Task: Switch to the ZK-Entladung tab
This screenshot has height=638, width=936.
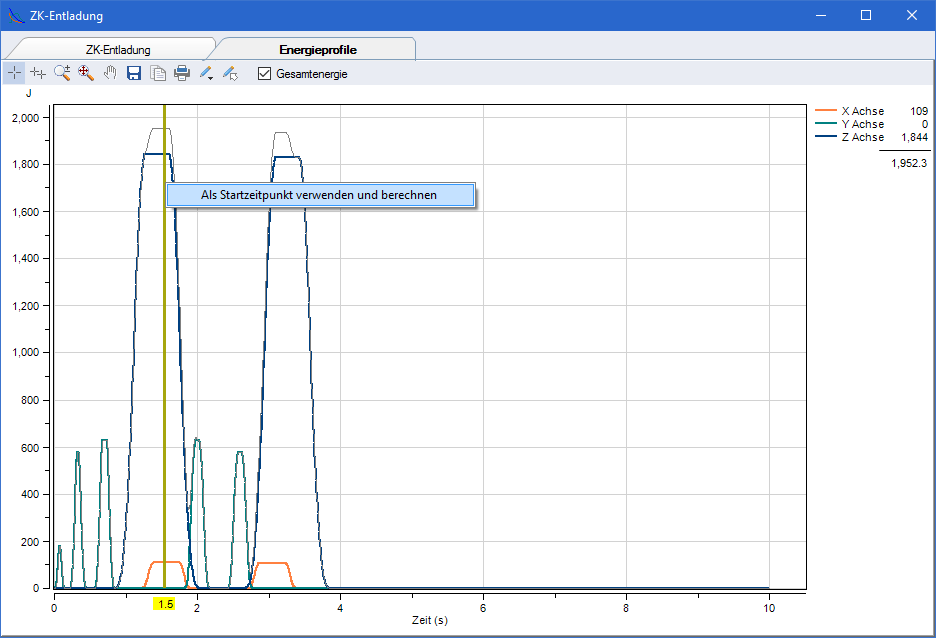Action: coord(117,49)
